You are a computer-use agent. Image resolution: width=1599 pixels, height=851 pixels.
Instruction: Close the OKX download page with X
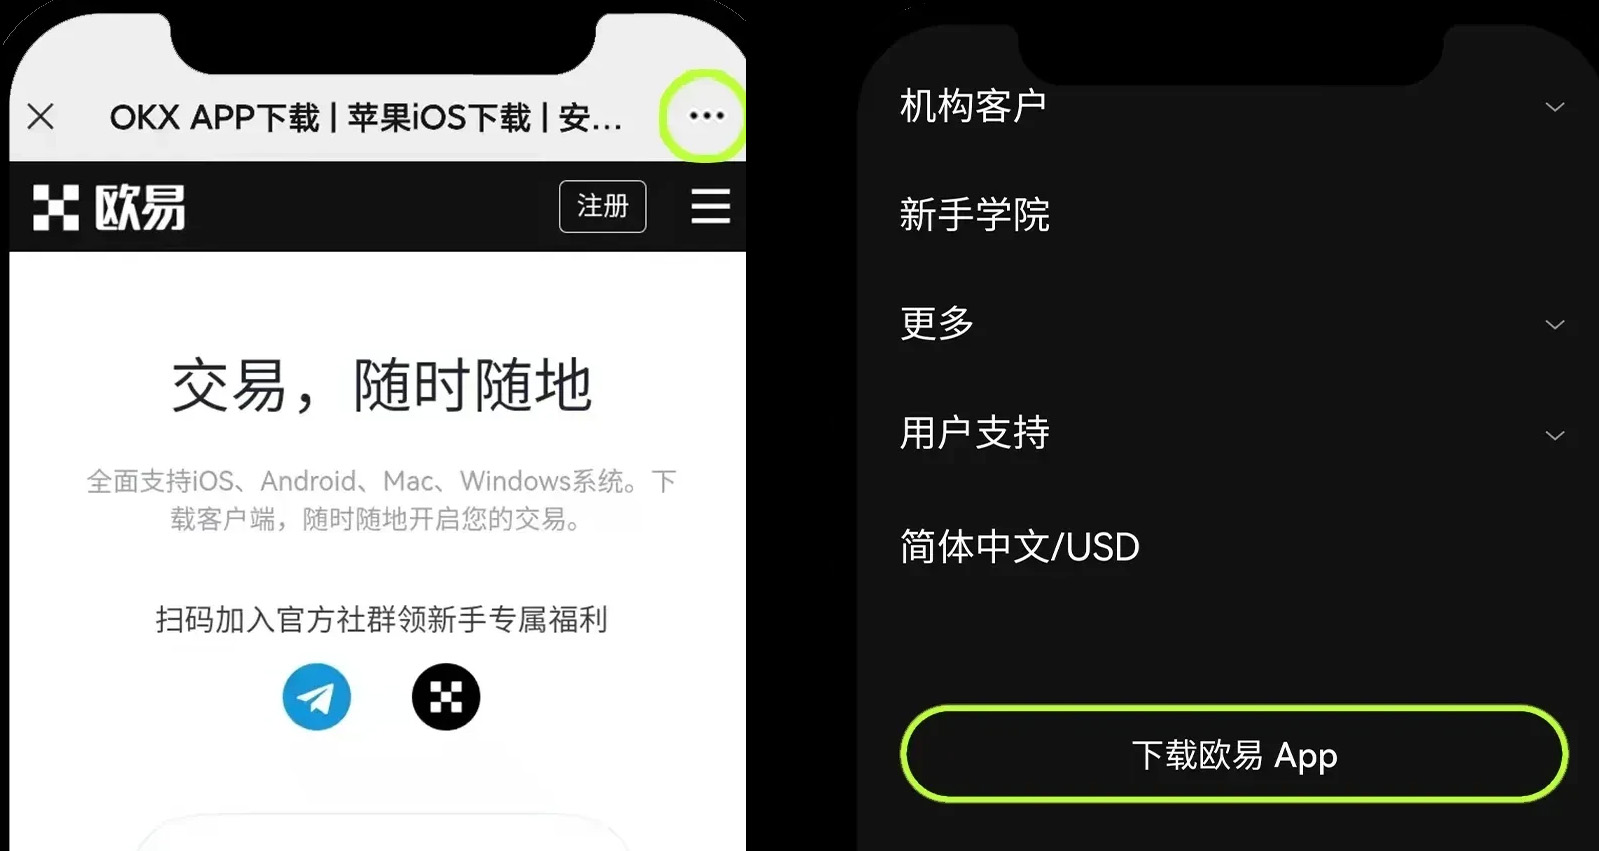[x=41, y=117]
